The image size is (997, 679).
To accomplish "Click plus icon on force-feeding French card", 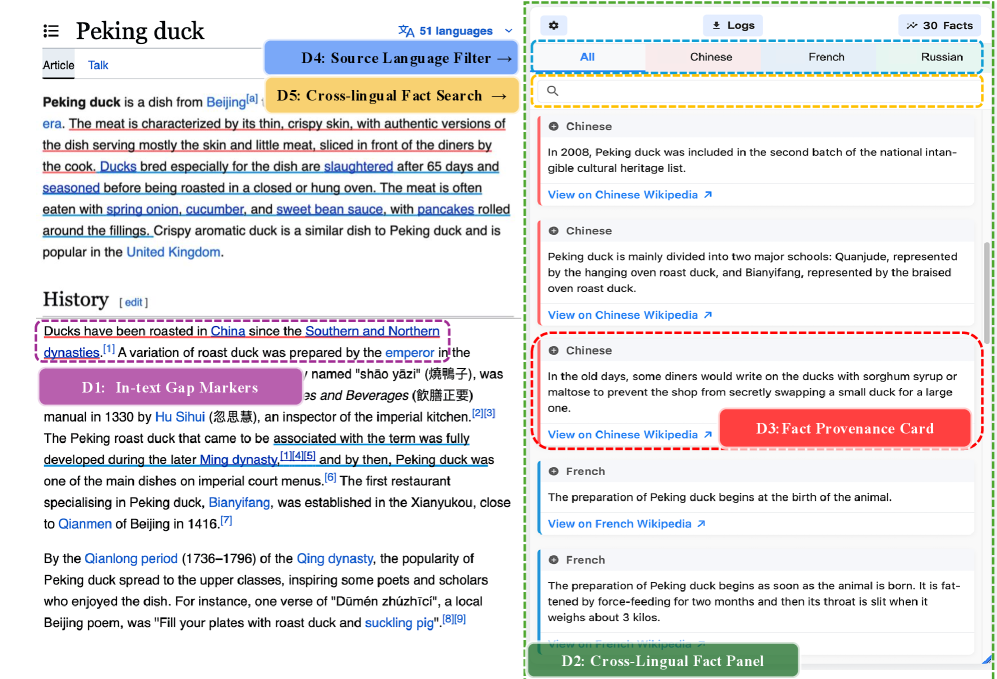I will click(x=553, y=560).
